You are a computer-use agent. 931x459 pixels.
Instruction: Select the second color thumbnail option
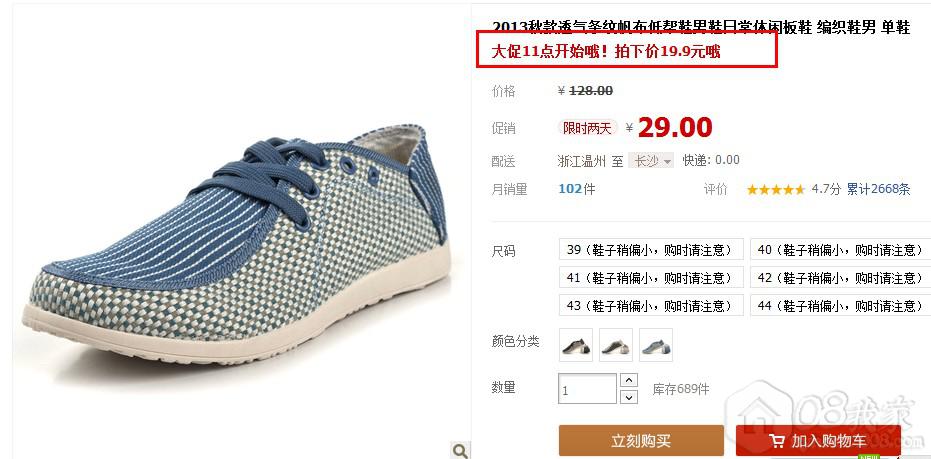tap(616, 345)
